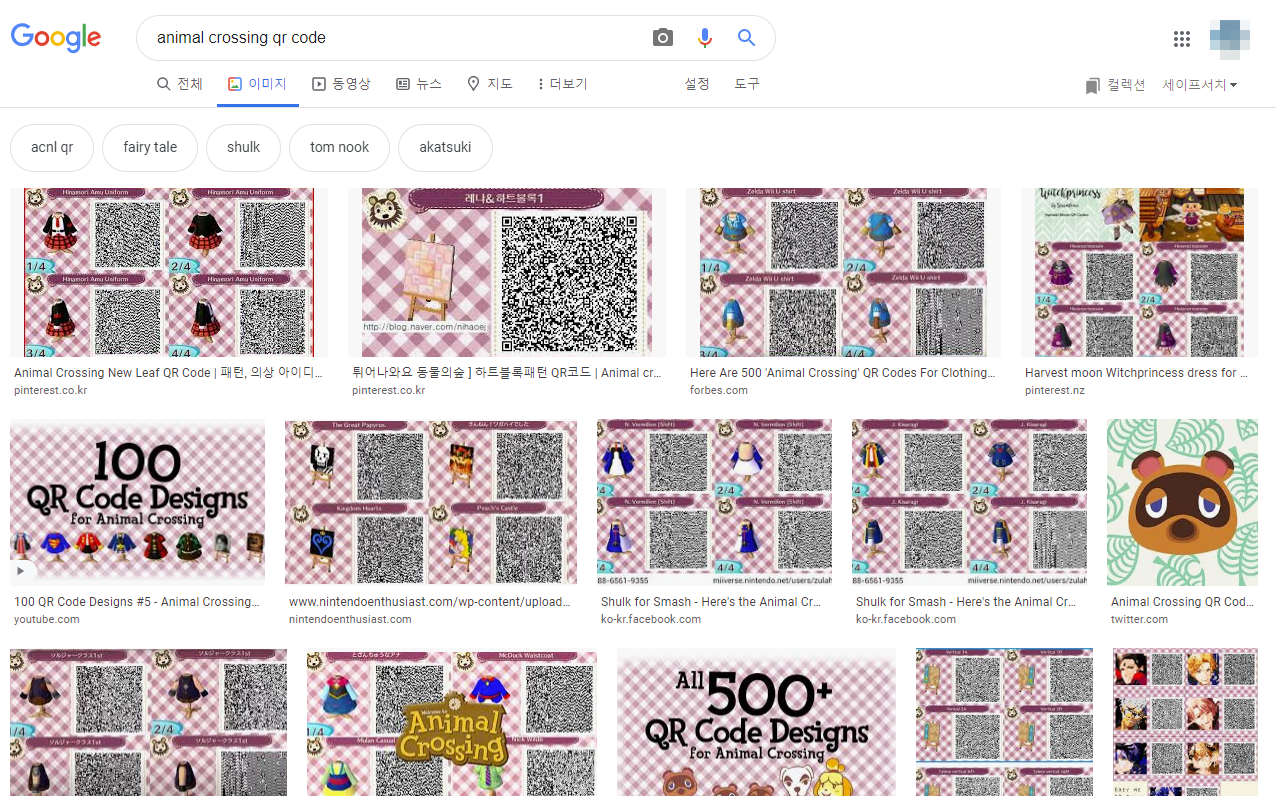Click 'Animal Crossing New Leaf QR Code' caption

(x=168, y=373)
